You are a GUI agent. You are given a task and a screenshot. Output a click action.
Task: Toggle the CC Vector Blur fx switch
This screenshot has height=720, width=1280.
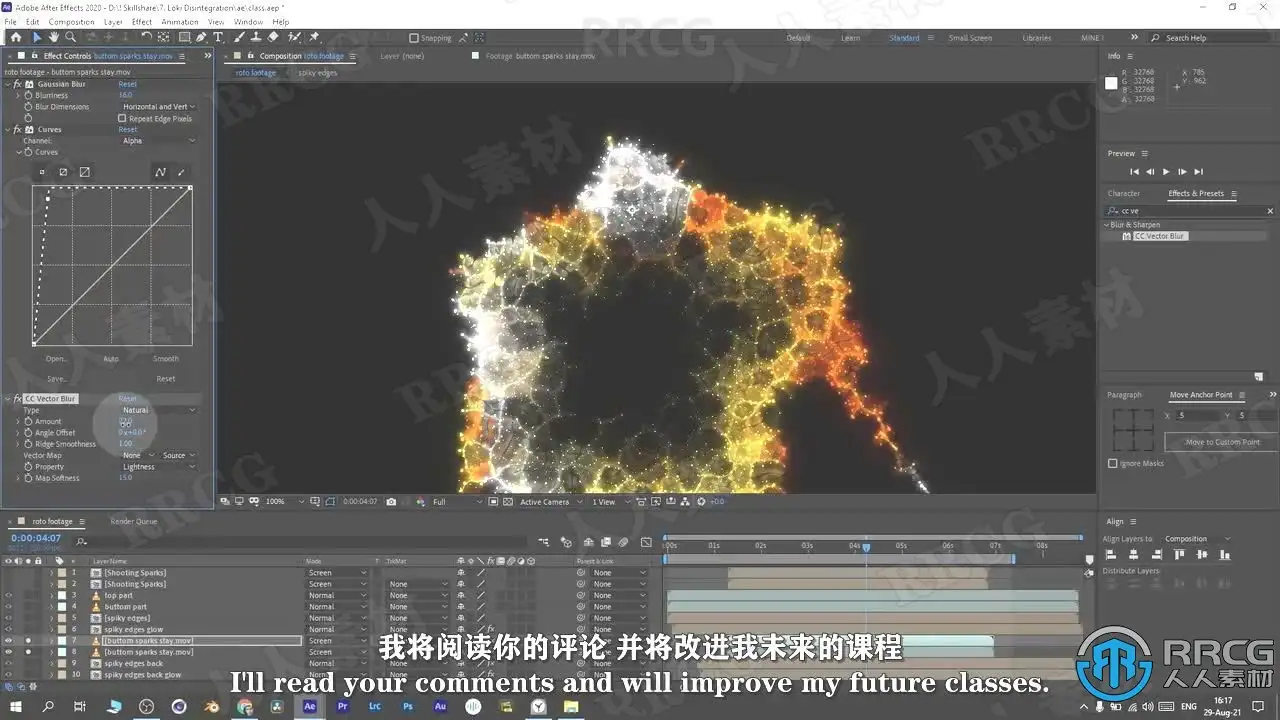pos(18,398)
